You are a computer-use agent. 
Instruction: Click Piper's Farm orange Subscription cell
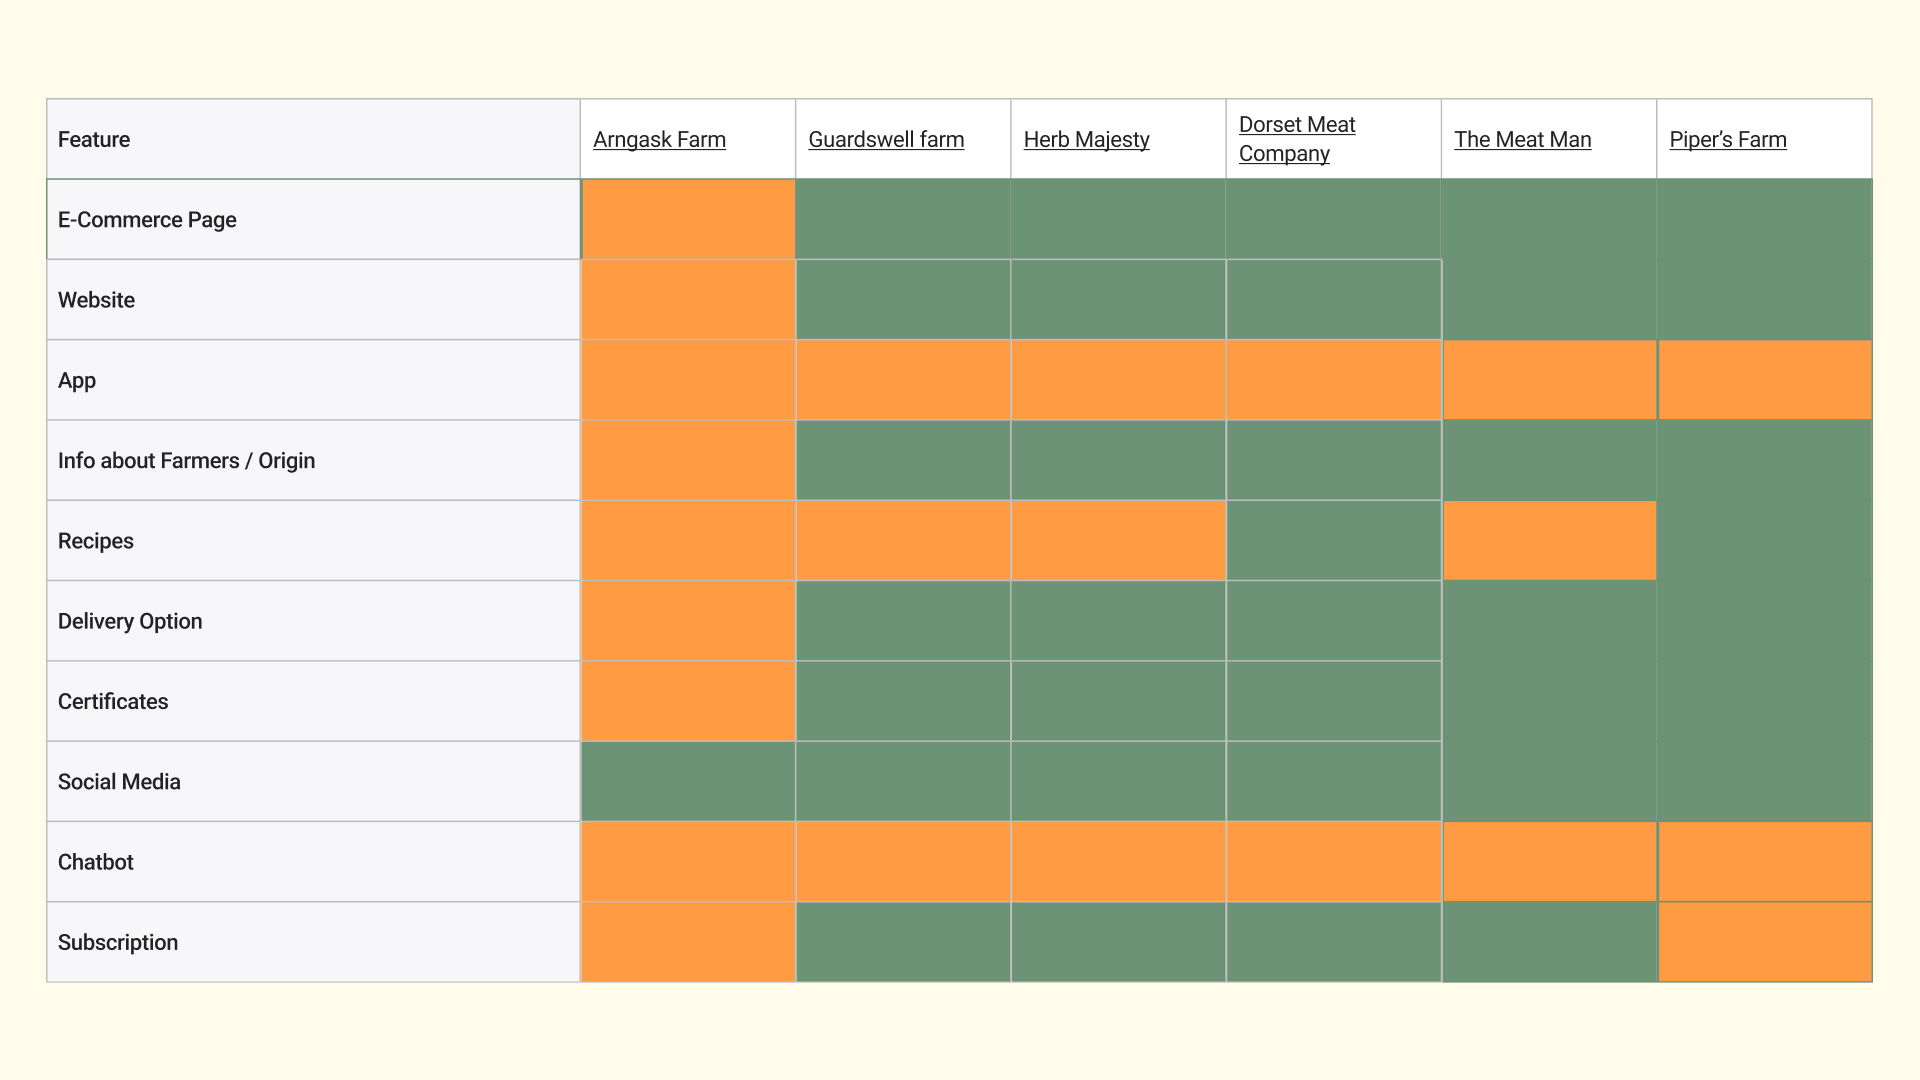(1765, 942)
